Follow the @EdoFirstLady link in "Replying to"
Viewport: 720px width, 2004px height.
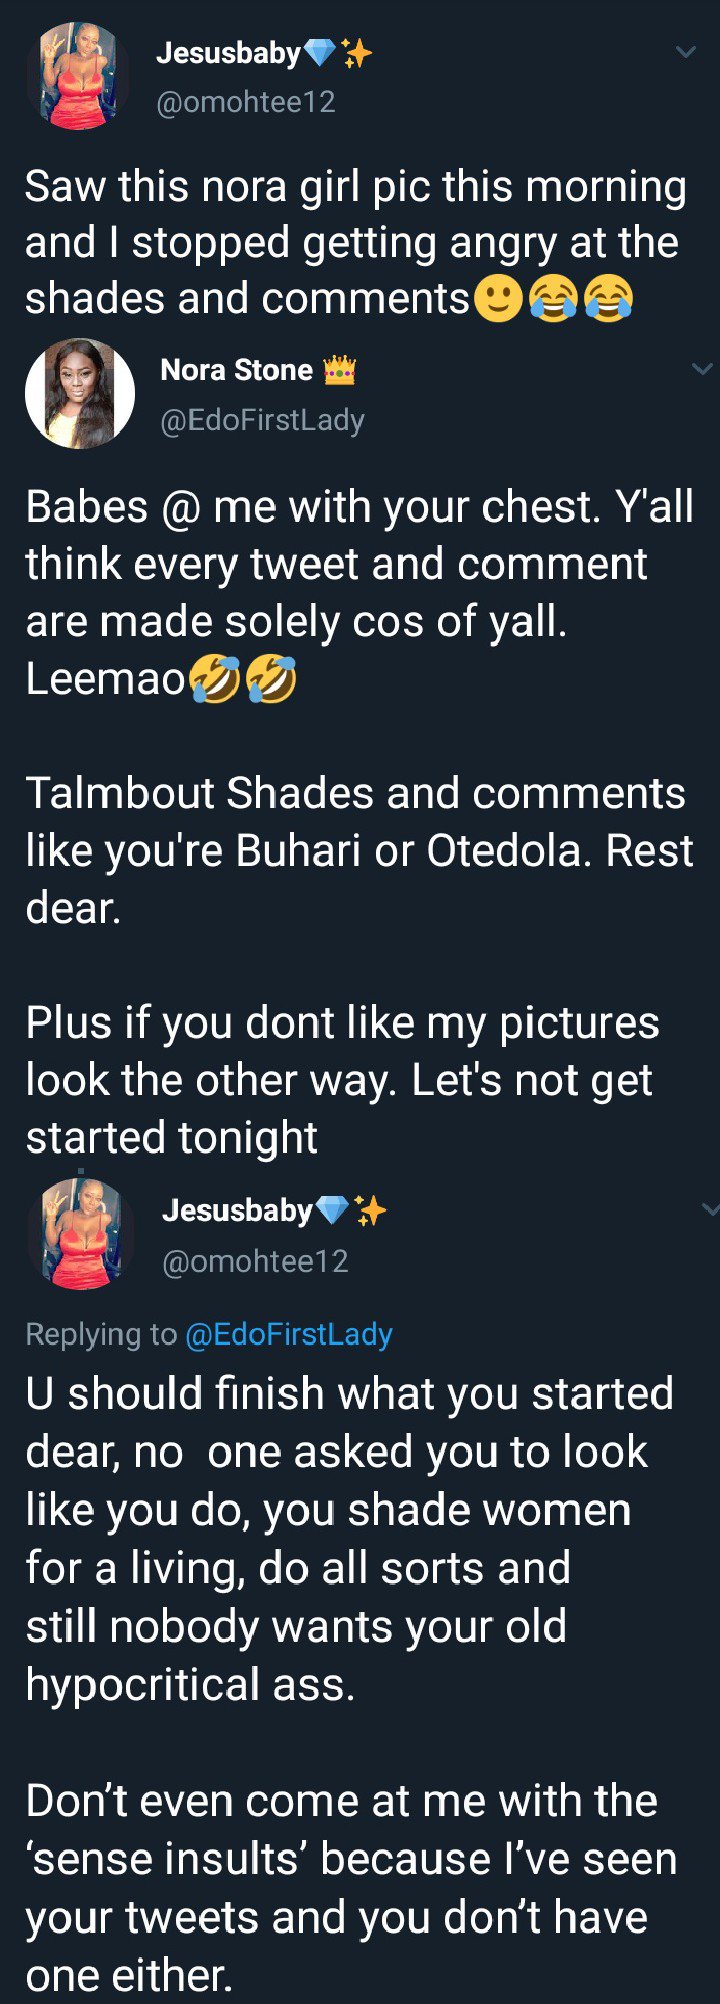point(289,1334)
